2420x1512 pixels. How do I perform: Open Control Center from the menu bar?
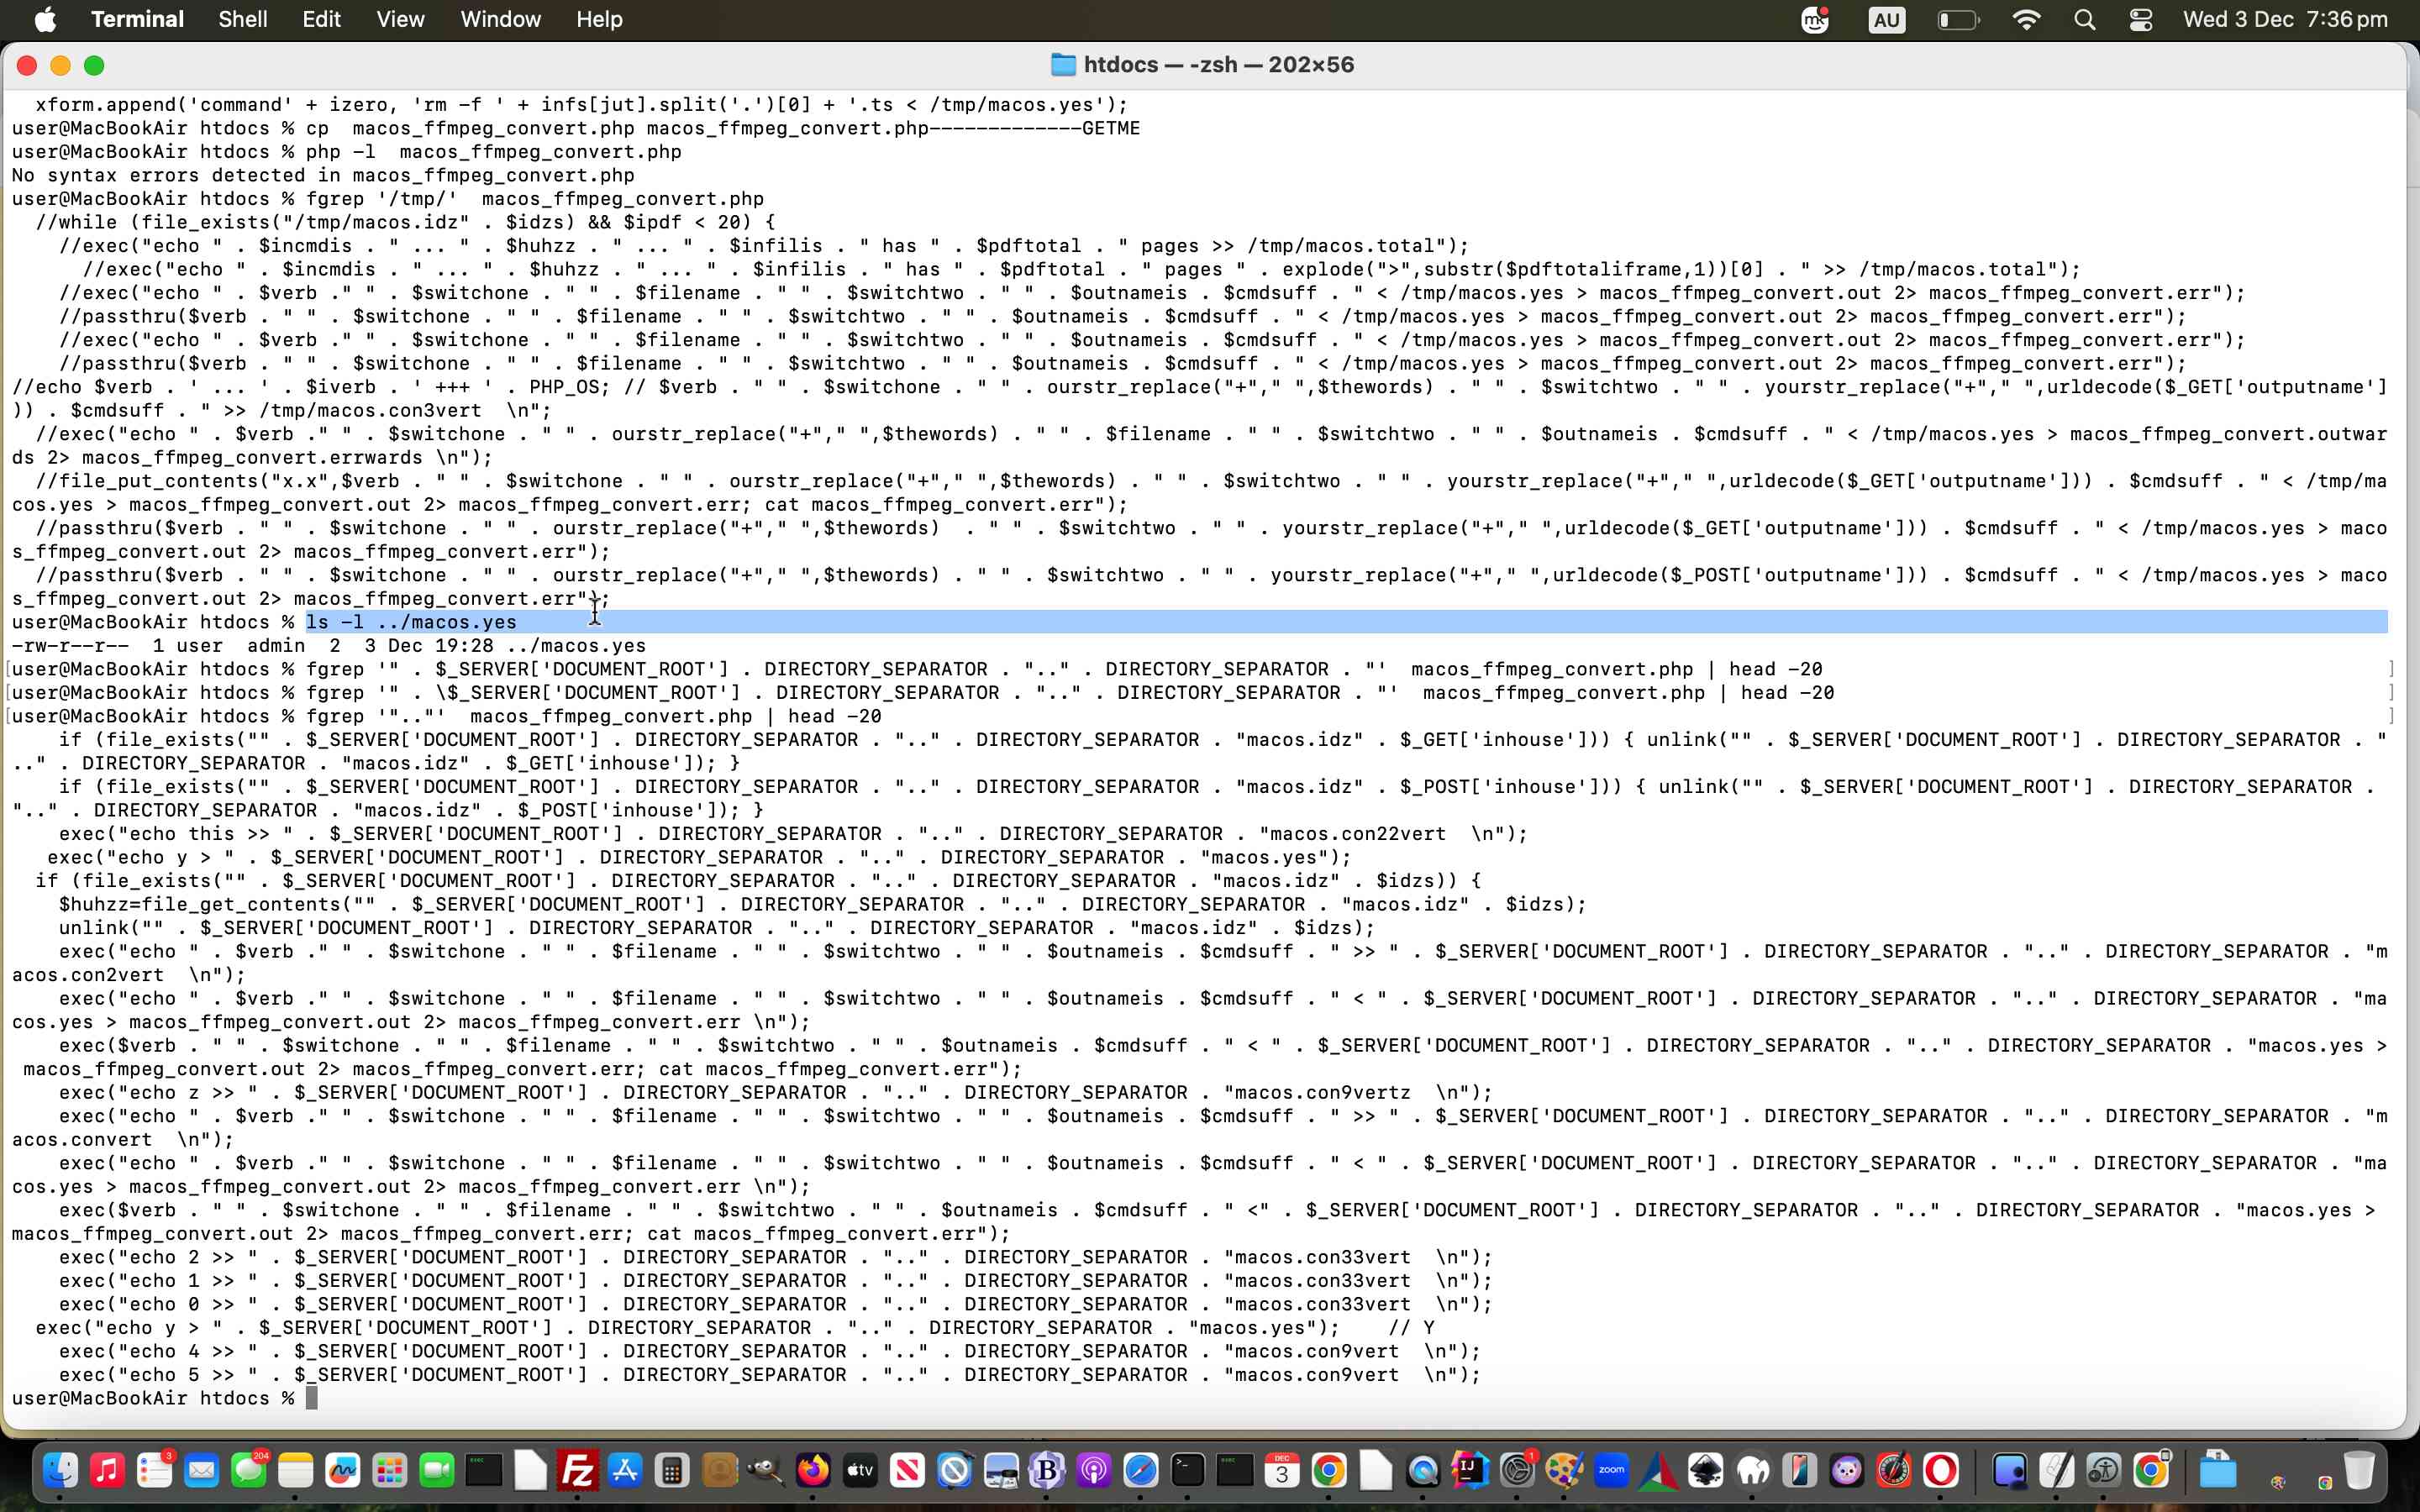[x=2140, y=19]
